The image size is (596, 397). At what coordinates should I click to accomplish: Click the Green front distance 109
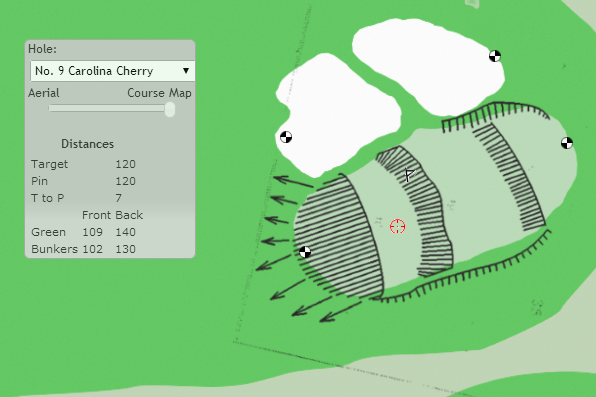point(92,232)
